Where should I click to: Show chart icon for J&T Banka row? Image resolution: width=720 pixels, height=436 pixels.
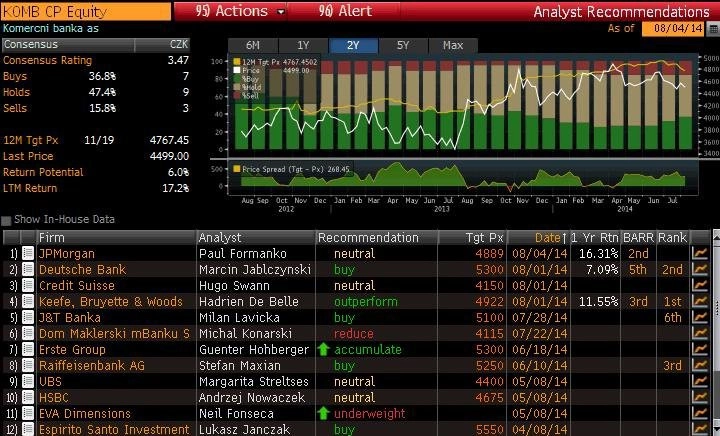(x=700, y=318)
